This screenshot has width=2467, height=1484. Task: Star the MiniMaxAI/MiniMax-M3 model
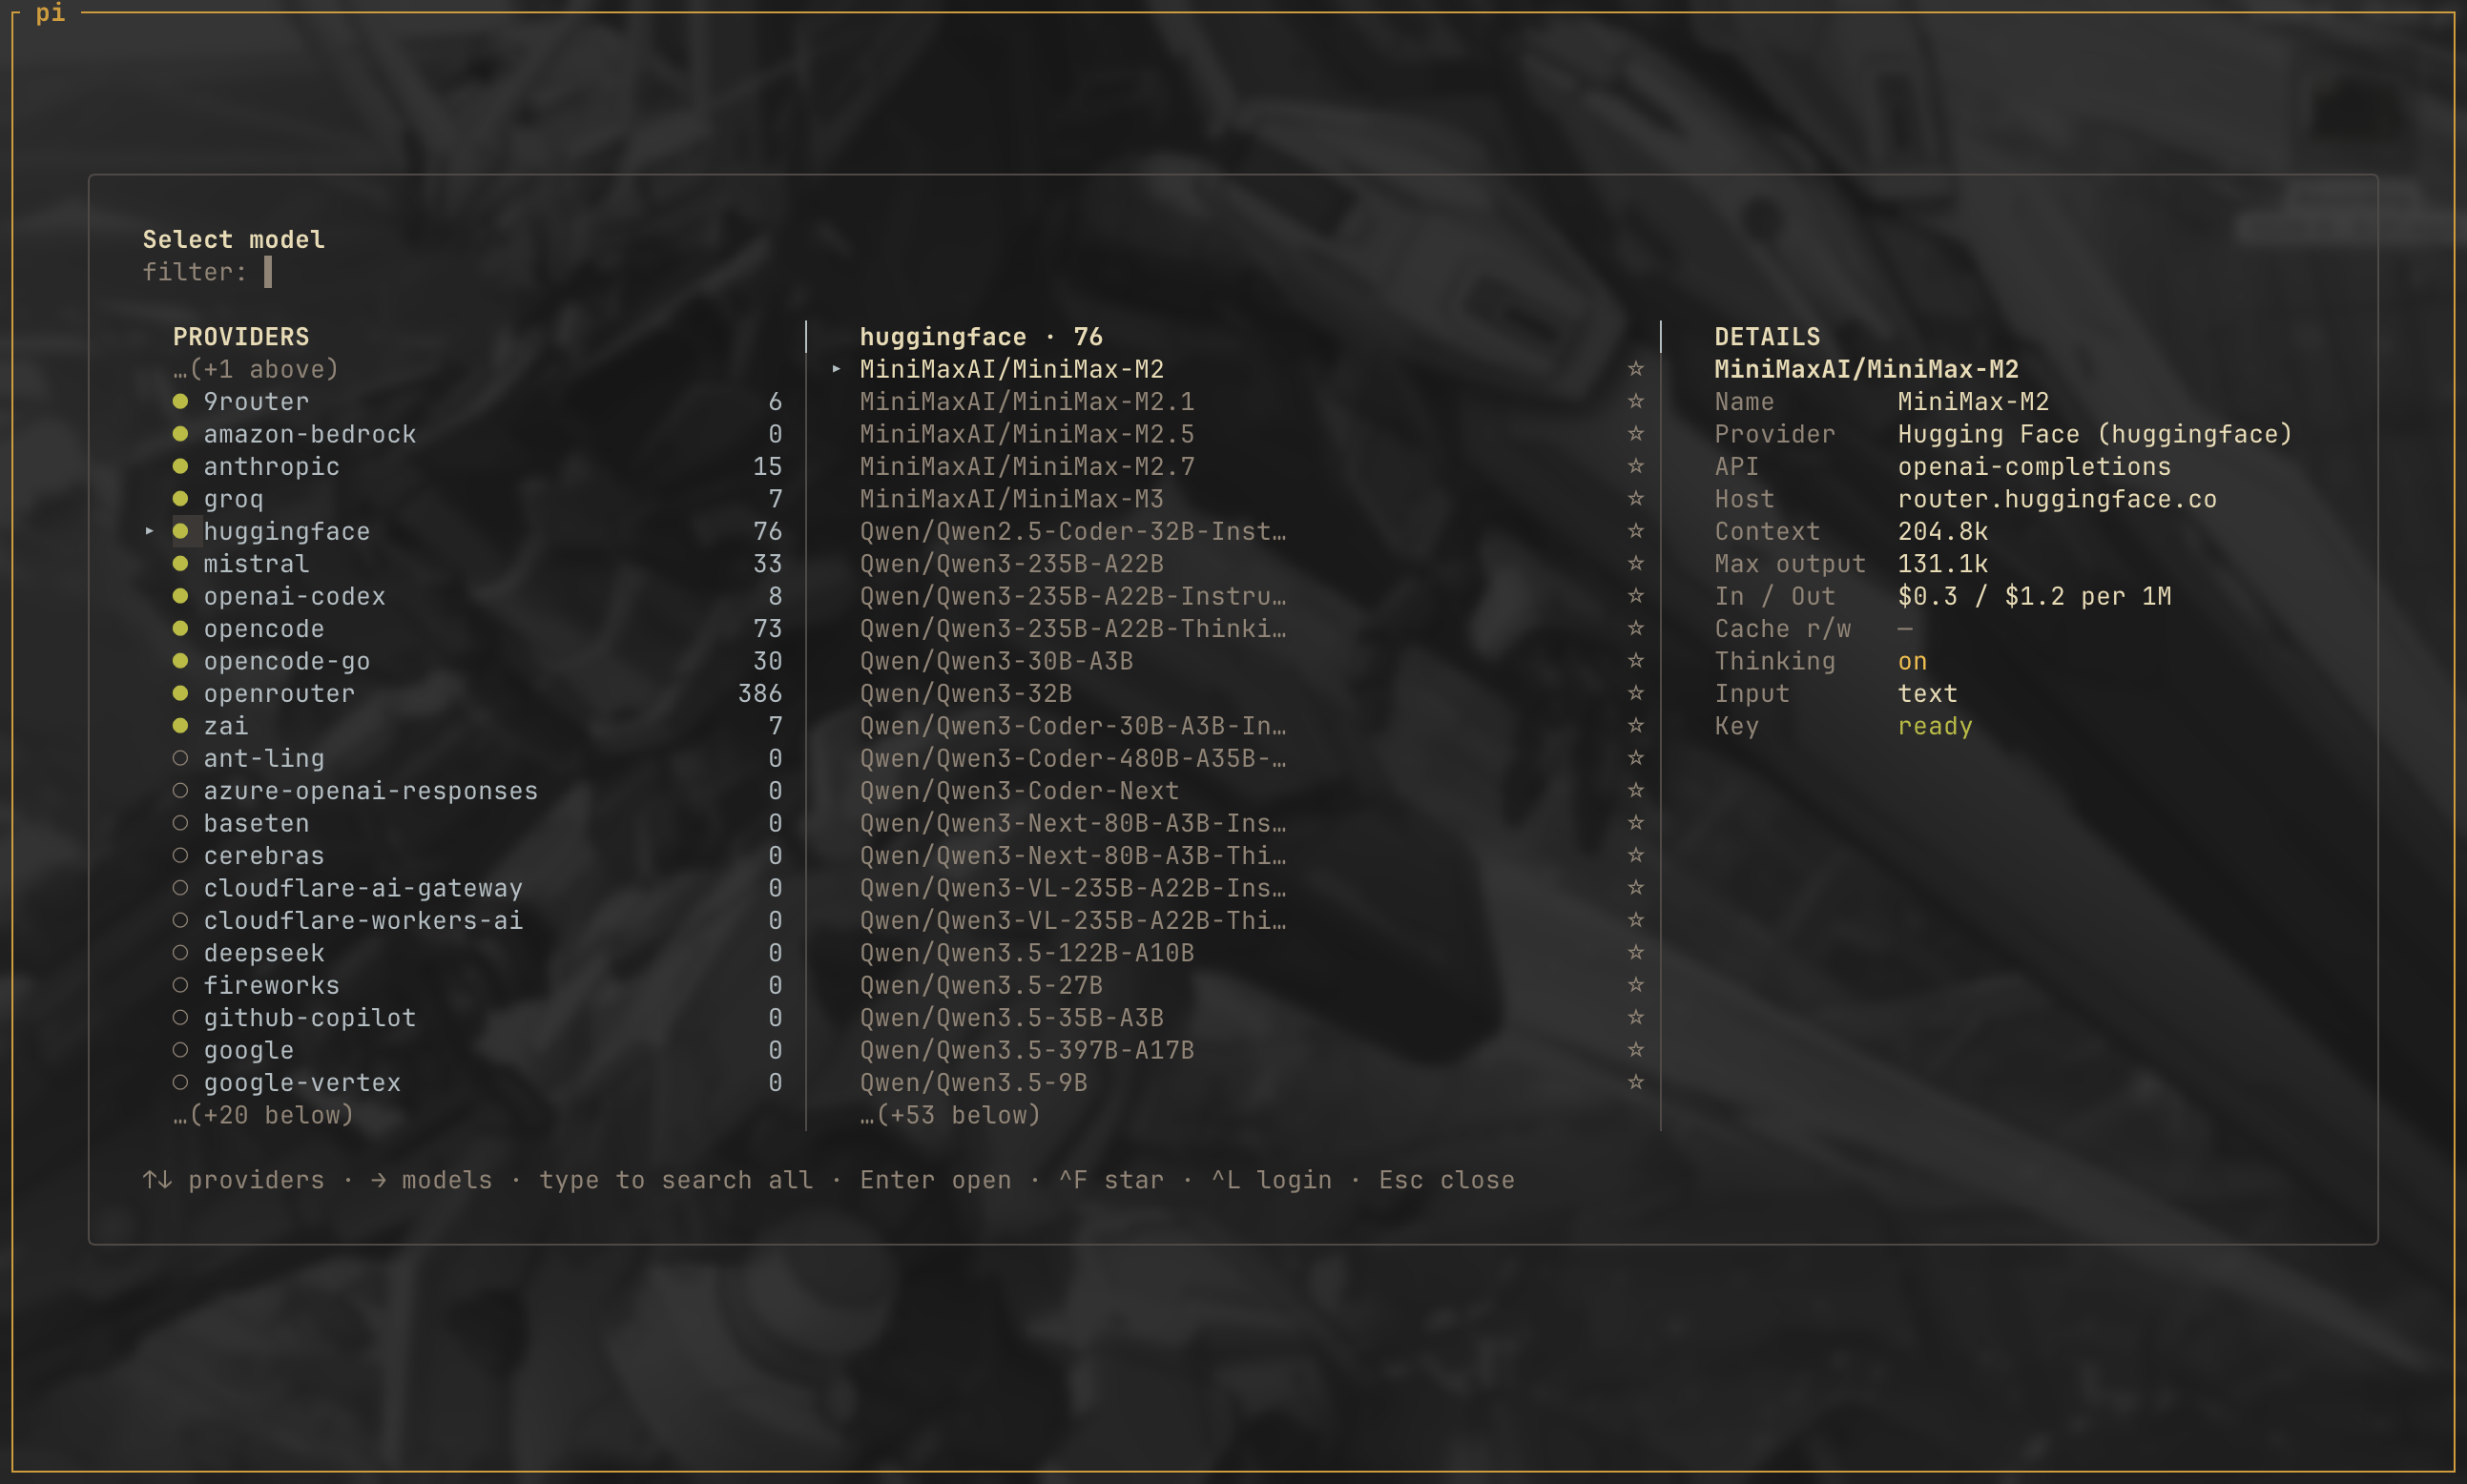(1635, 498)
